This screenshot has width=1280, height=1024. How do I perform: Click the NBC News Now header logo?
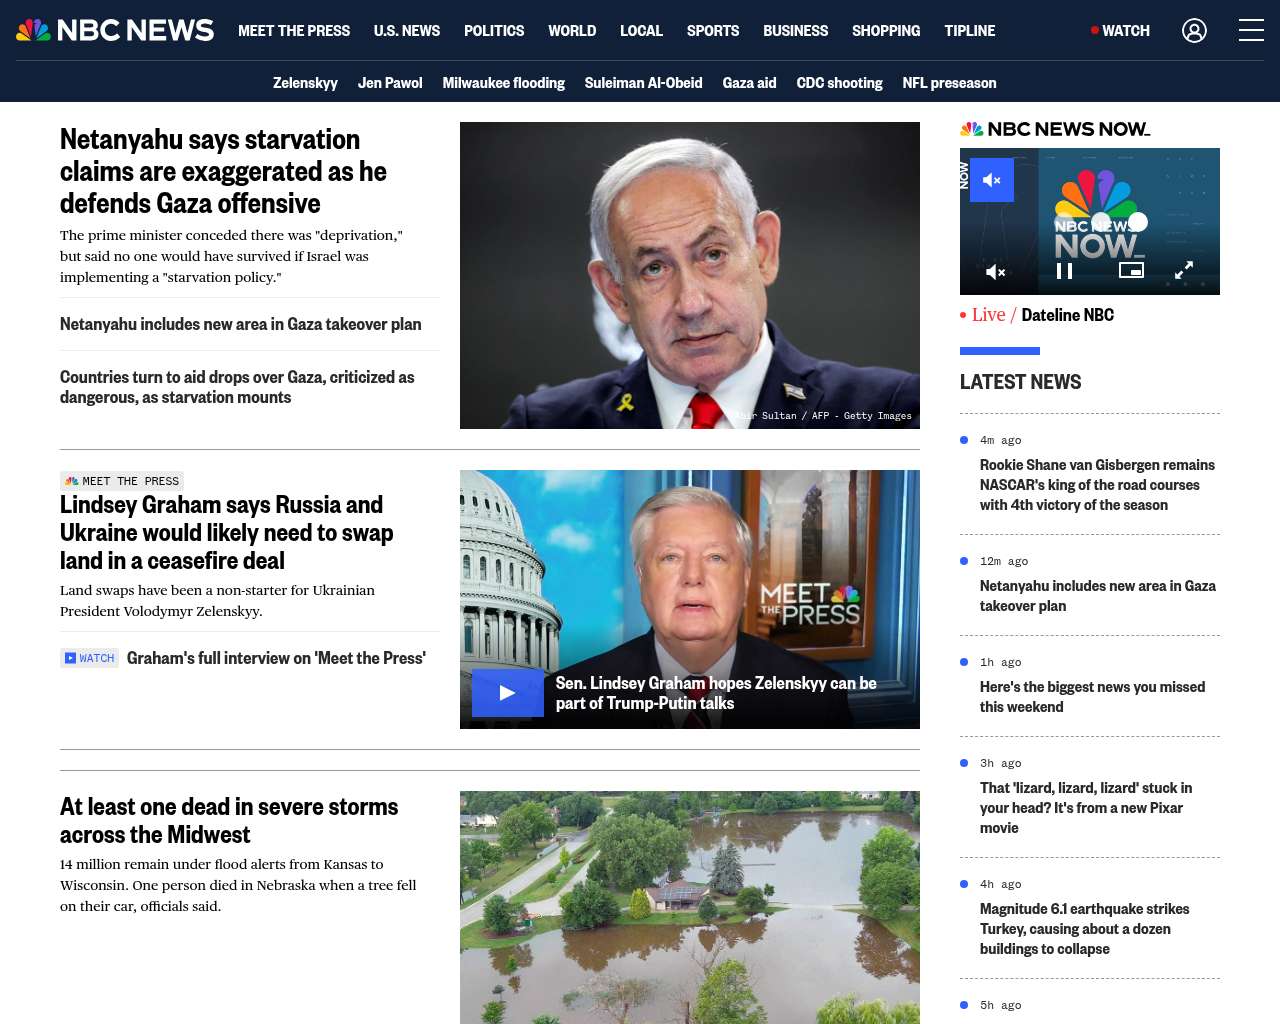pyautogui.click(x=1055, y=129)
